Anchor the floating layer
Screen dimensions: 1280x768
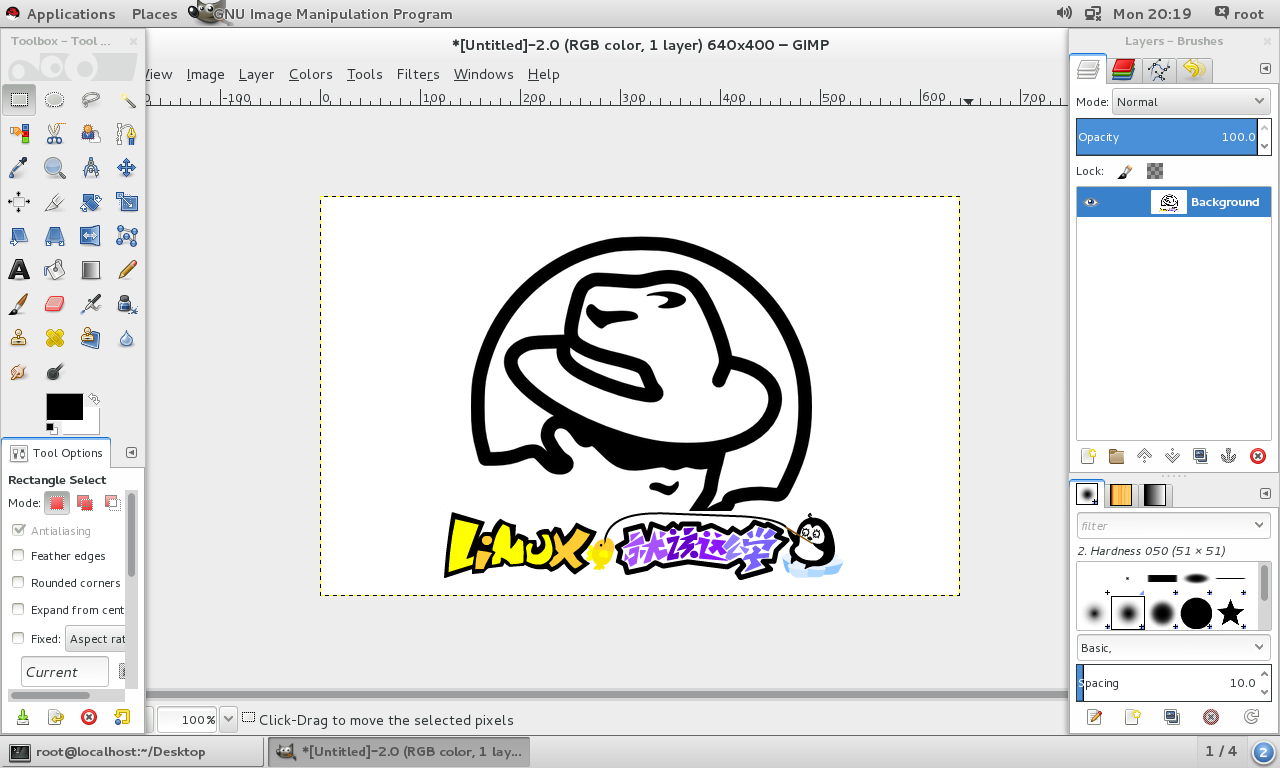pyautogui.click(x=1229, y=456)
